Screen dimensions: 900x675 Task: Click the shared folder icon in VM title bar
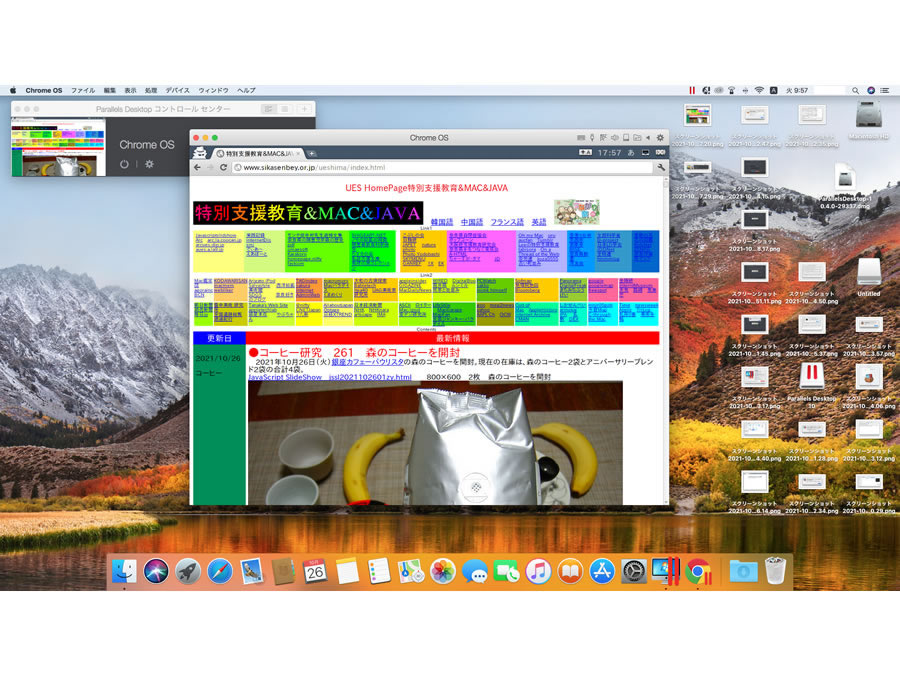pos(637,138)
